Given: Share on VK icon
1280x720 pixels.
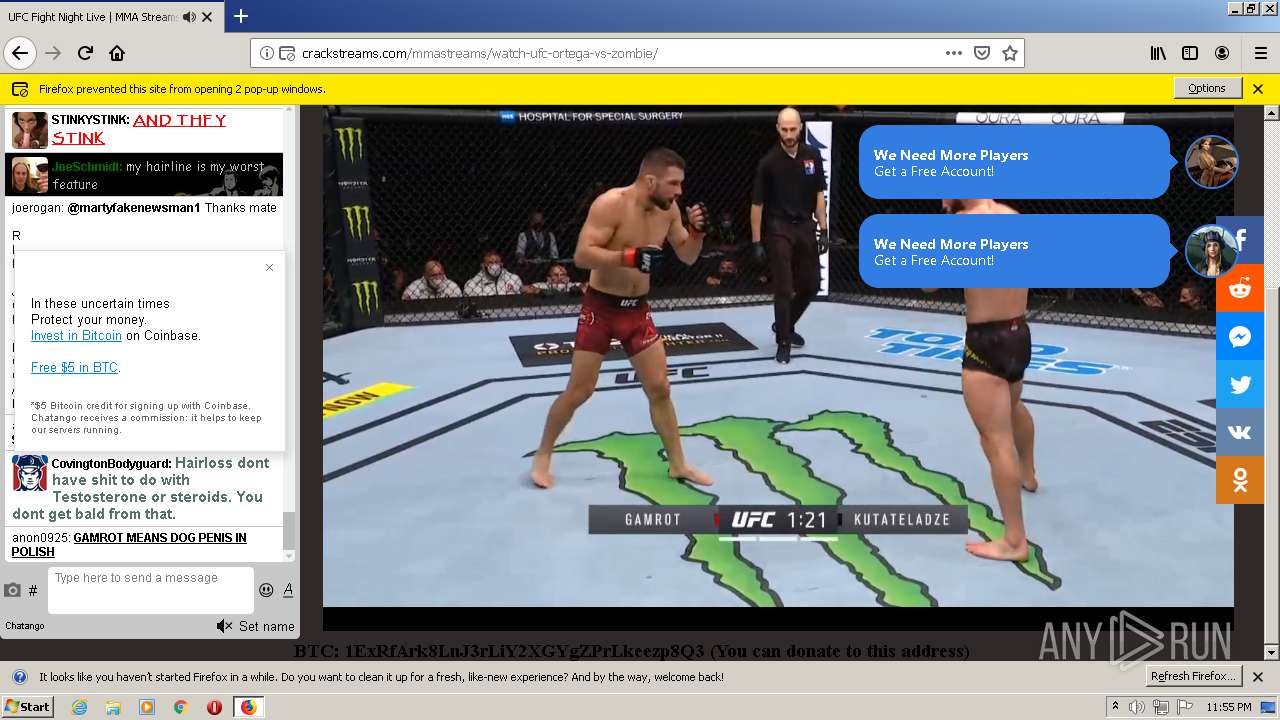Looking at the screenshot, I should point(1240,432).
